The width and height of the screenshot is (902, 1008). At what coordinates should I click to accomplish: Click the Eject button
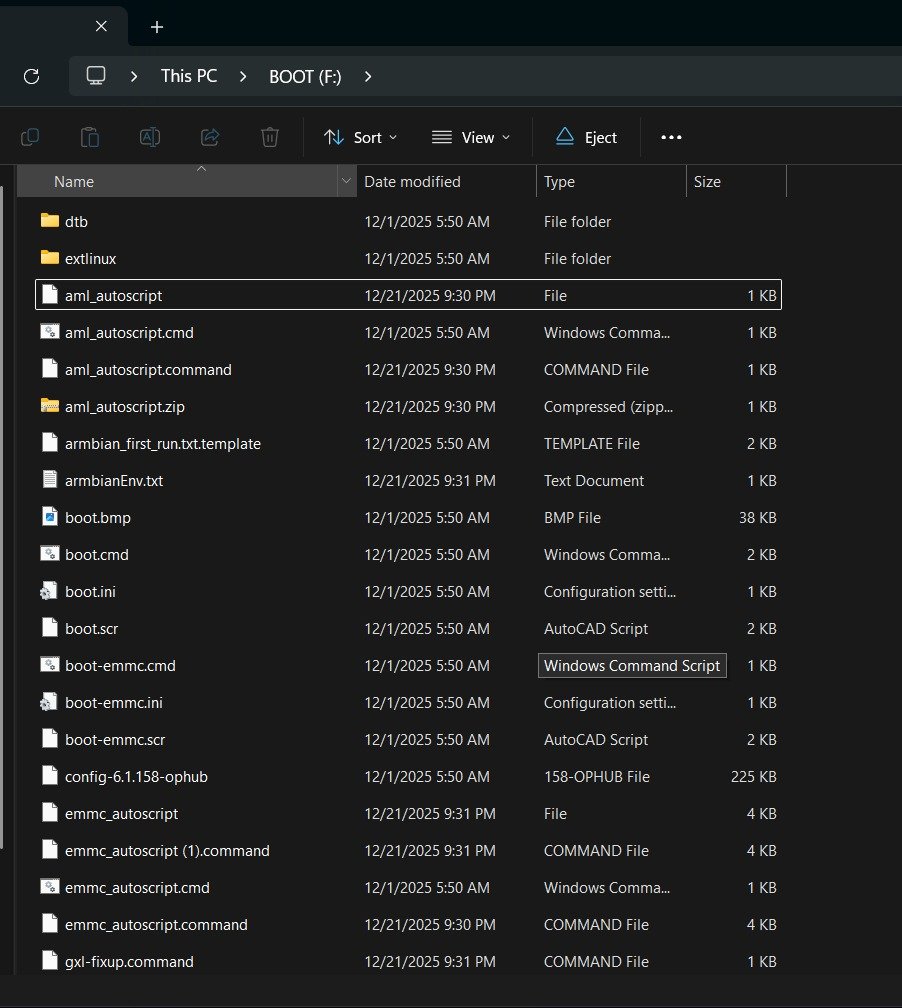click(x=586, y=137)
